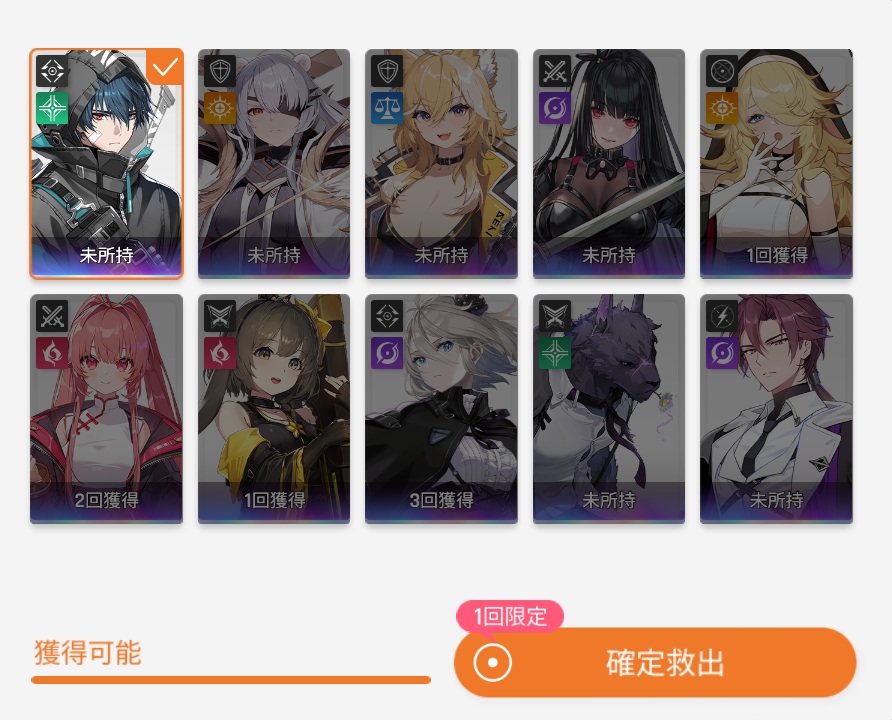Click the shield class icon on eyepatch girl
The width and height of the screenshot is (892, 720).
coord(220,71)
